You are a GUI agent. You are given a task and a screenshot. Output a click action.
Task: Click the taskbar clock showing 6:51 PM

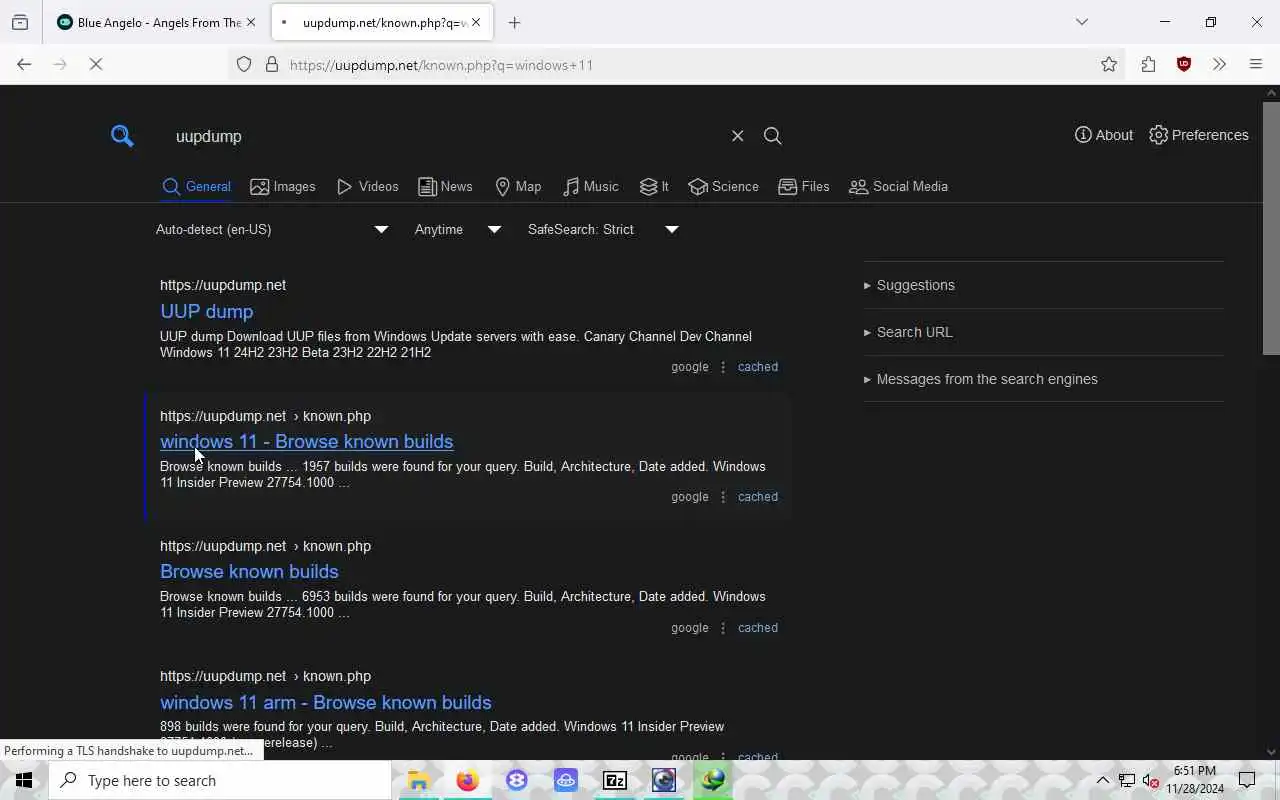[1195, 780]
